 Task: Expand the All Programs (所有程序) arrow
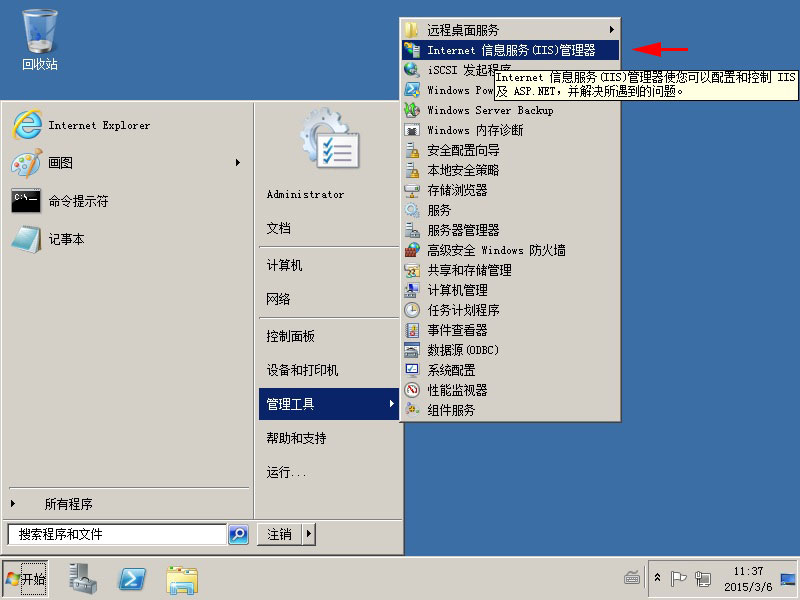[x=13, y=504]
